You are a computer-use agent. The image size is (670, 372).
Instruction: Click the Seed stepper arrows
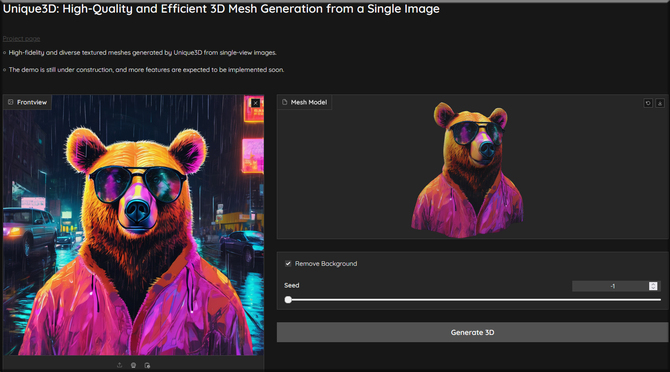pos(653,286)
